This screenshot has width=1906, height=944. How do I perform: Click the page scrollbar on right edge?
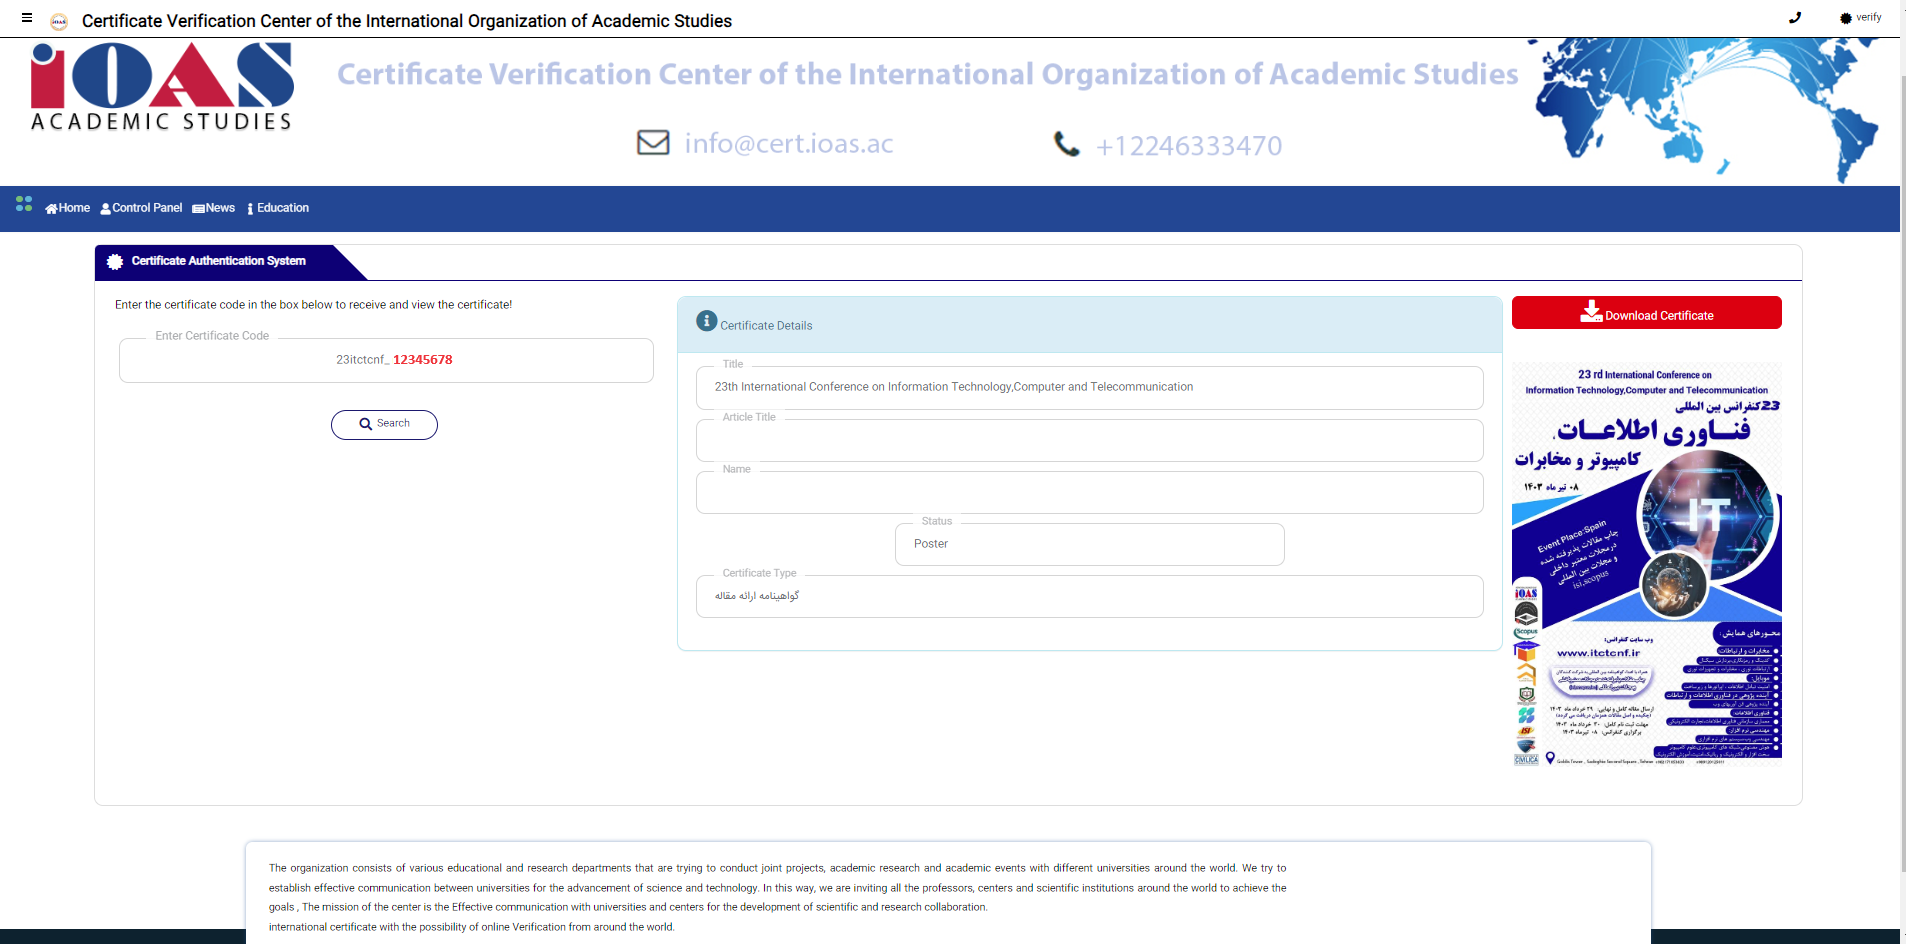coord(1903,472)
